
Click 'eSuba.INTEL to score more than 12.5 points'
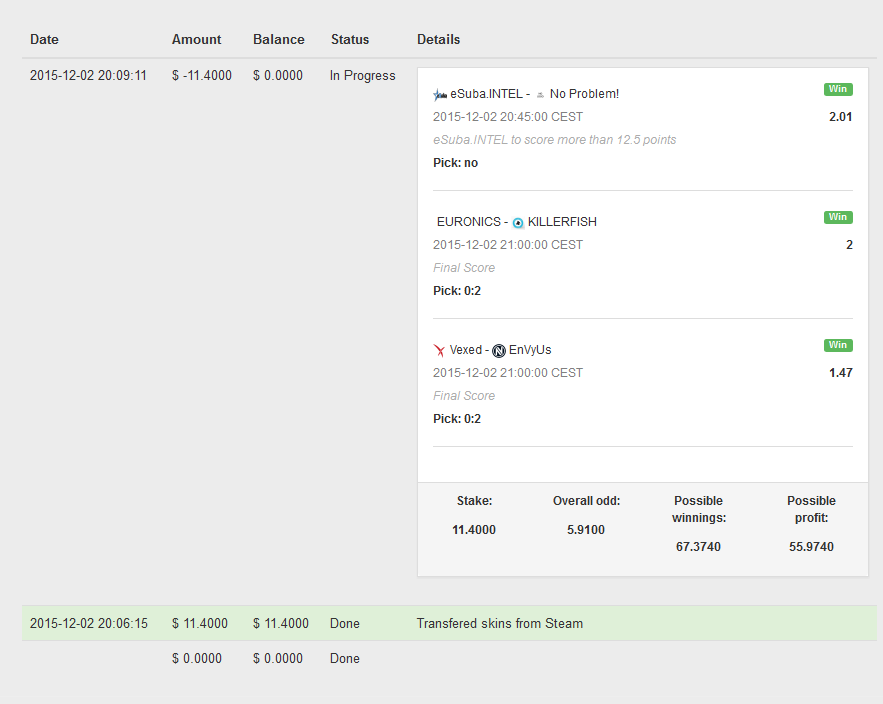tap(555, 140)
